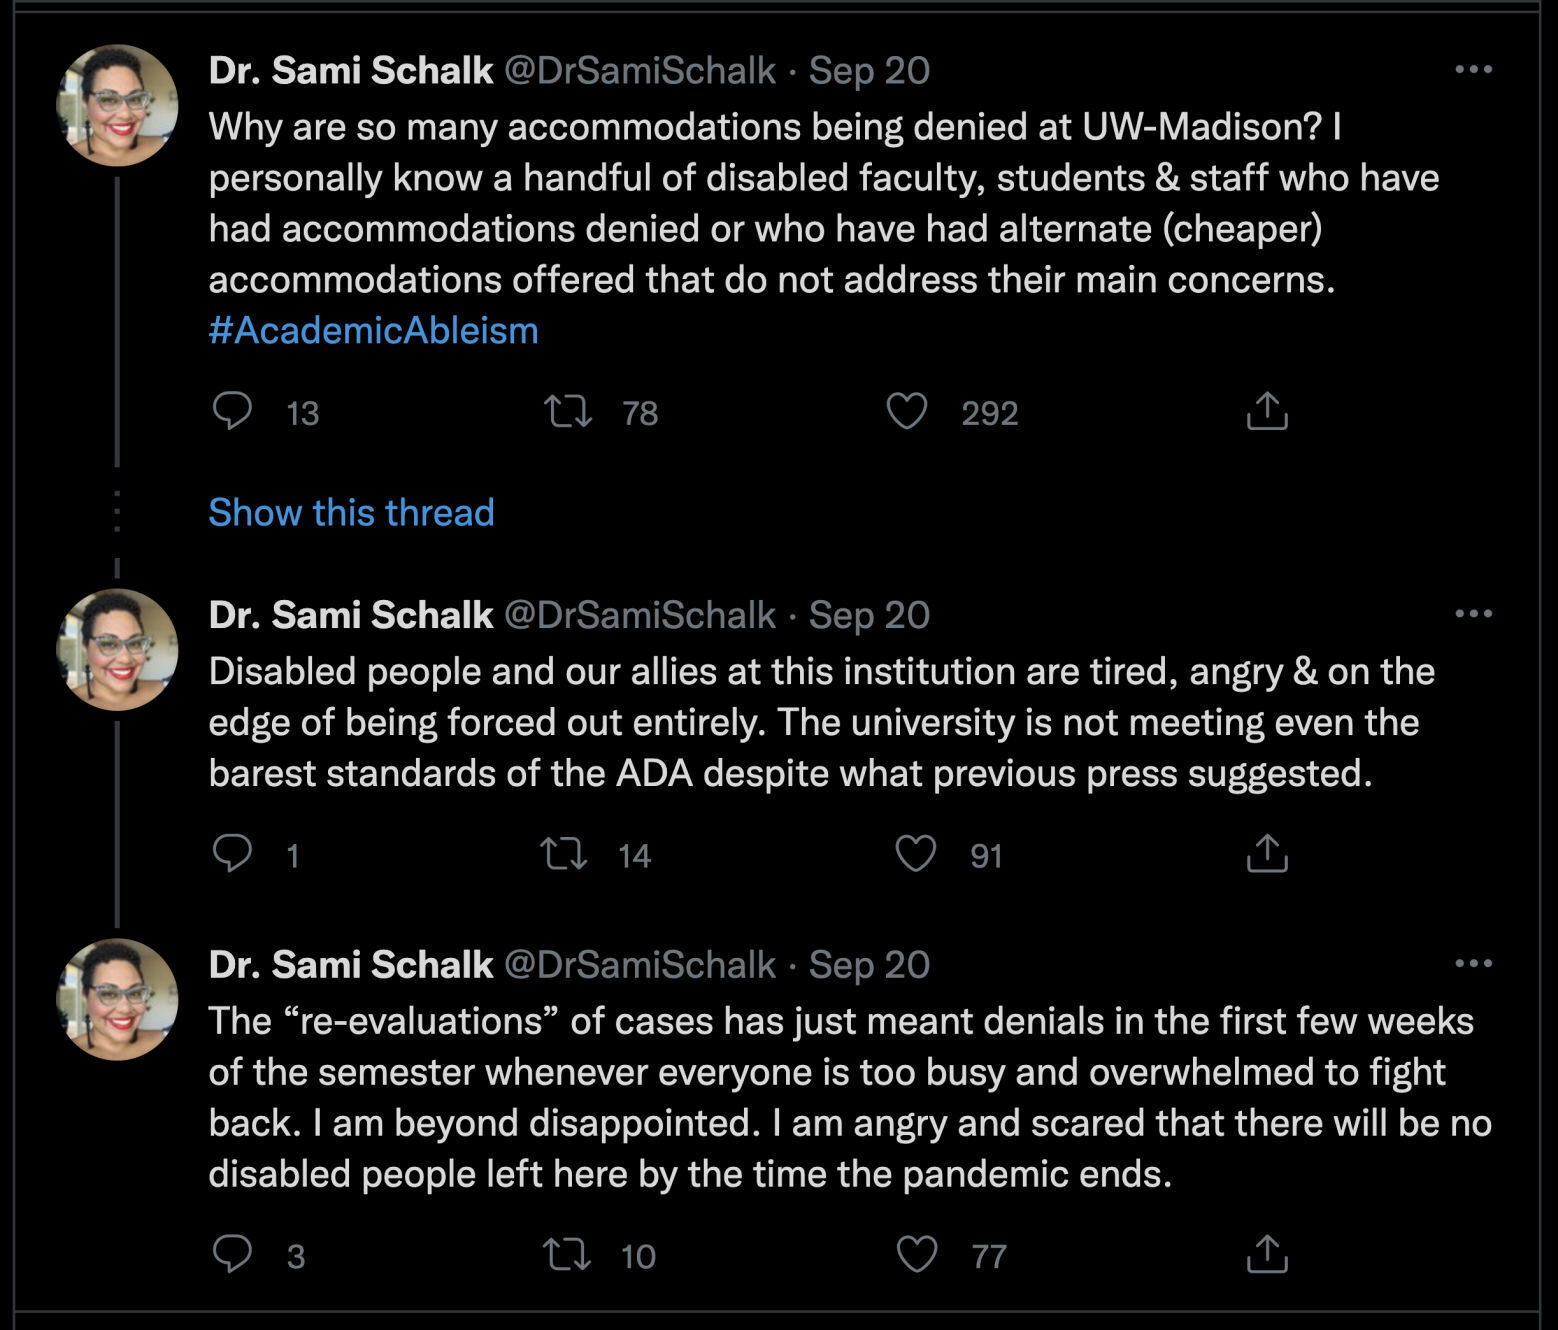This screenshot has width=1558, height=1330.
Task: Click @DrSamiSchalk handle on the third tweet
Action: coord(639,965)
